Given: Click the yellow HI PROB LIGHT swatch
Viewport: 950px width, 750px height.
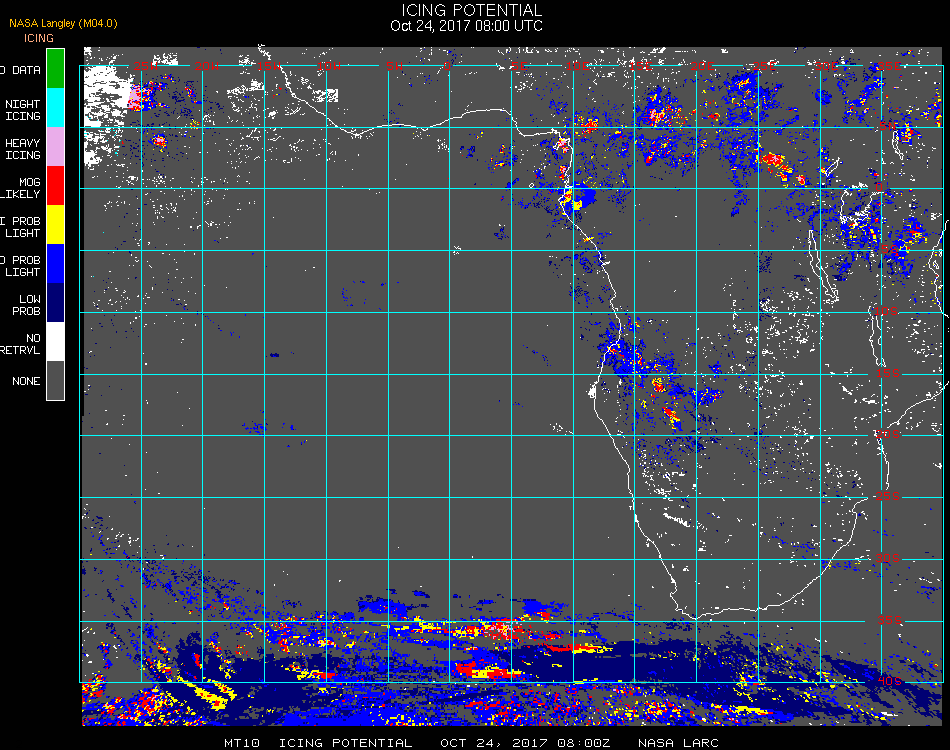Looking at the screenshot, I should 55,225.
